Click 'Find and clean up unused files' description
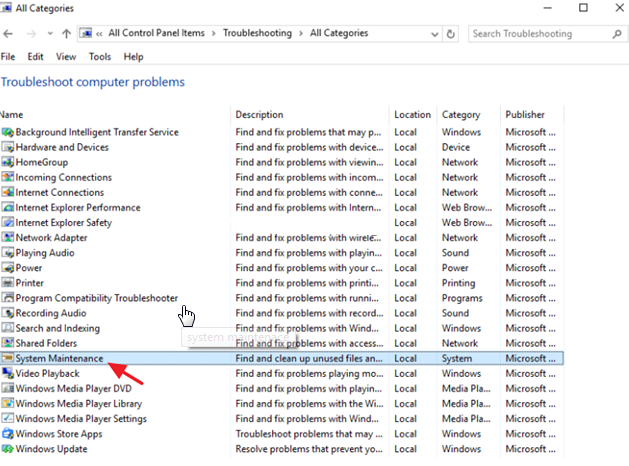The width and height of the screenshot is (629, 466). click(309, 359)
